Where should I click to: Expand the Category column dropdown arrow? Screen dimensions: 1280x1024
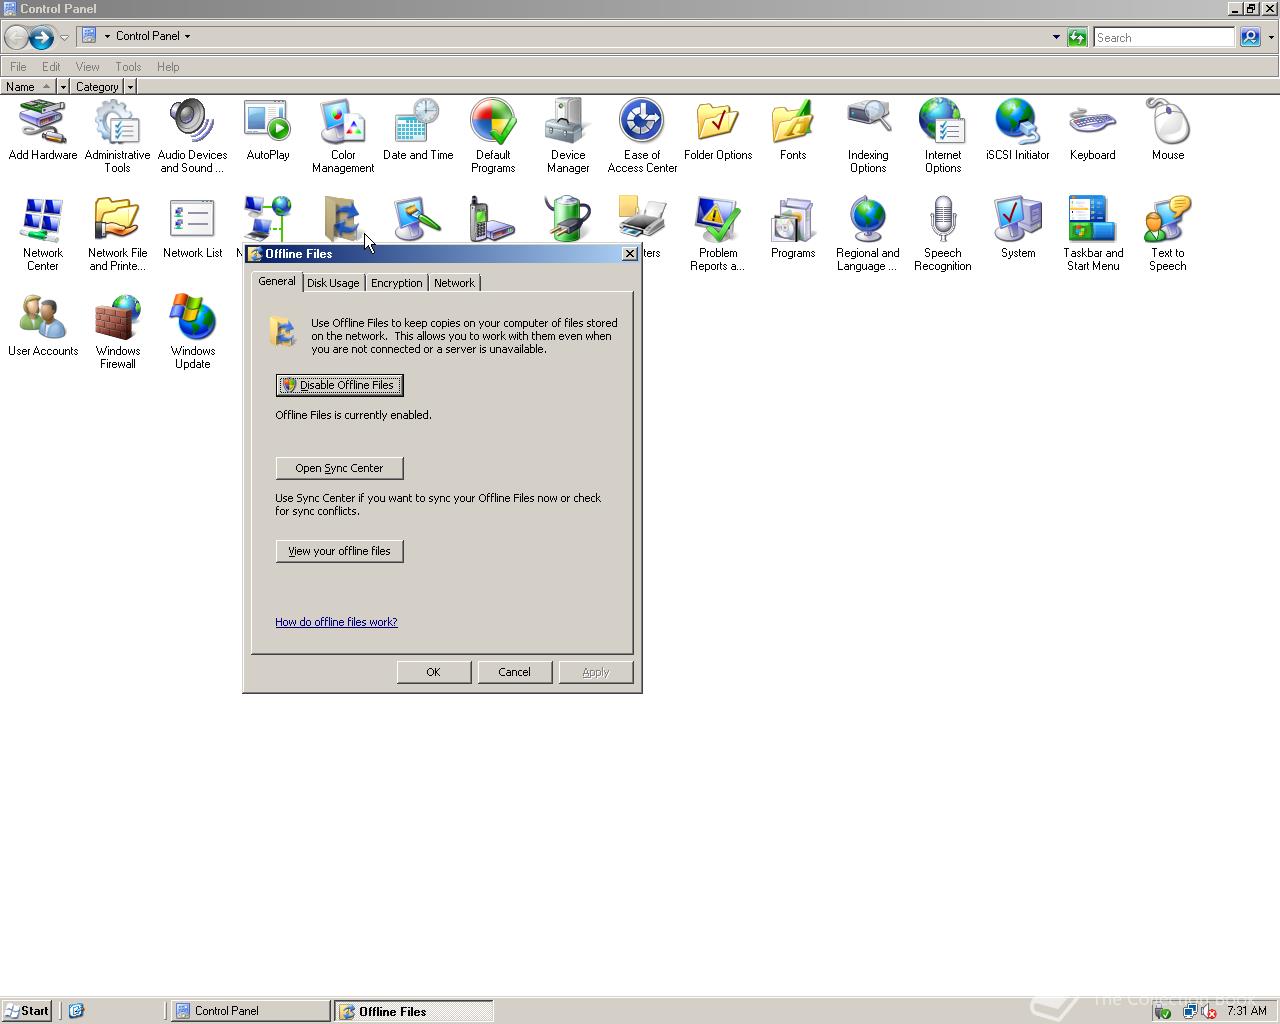[x=130, y=87]
